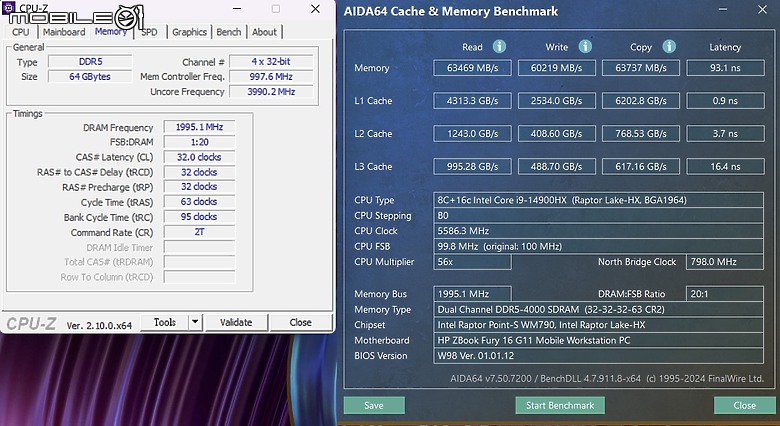Image resolution: width=780 pixels, height=426 pixels.
Task: Click the North Bridge Clock value 798.0 MHz
Action: tap(725, 262)
